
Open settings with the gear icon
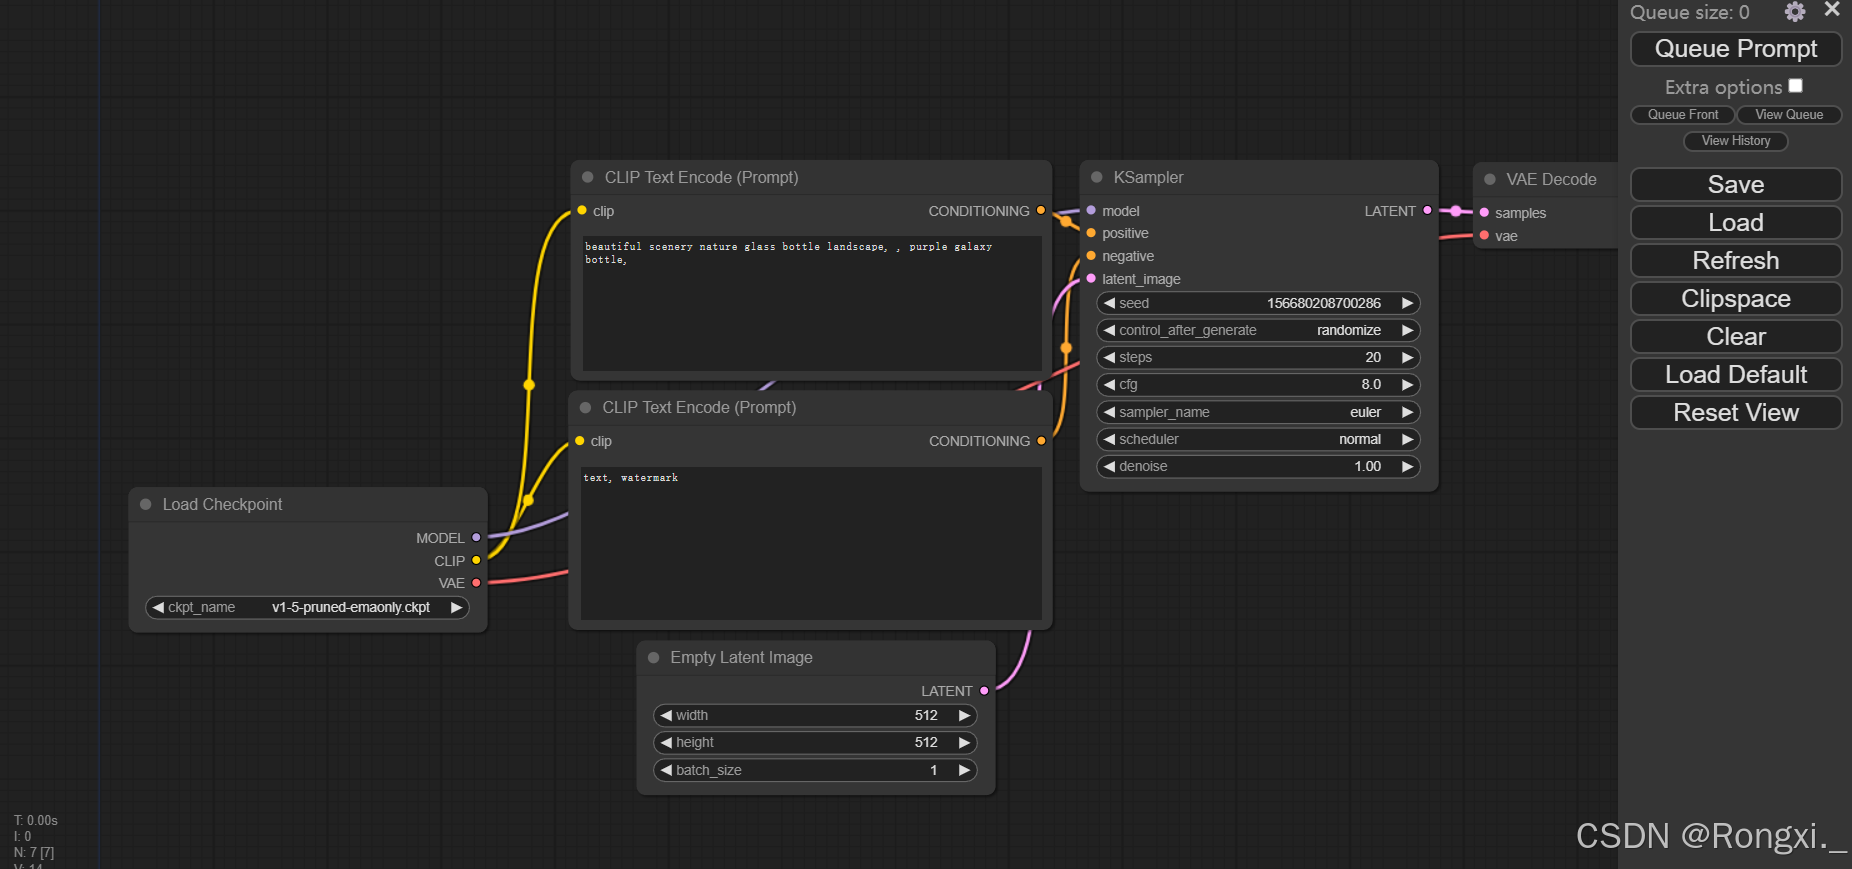[1795, 12]
